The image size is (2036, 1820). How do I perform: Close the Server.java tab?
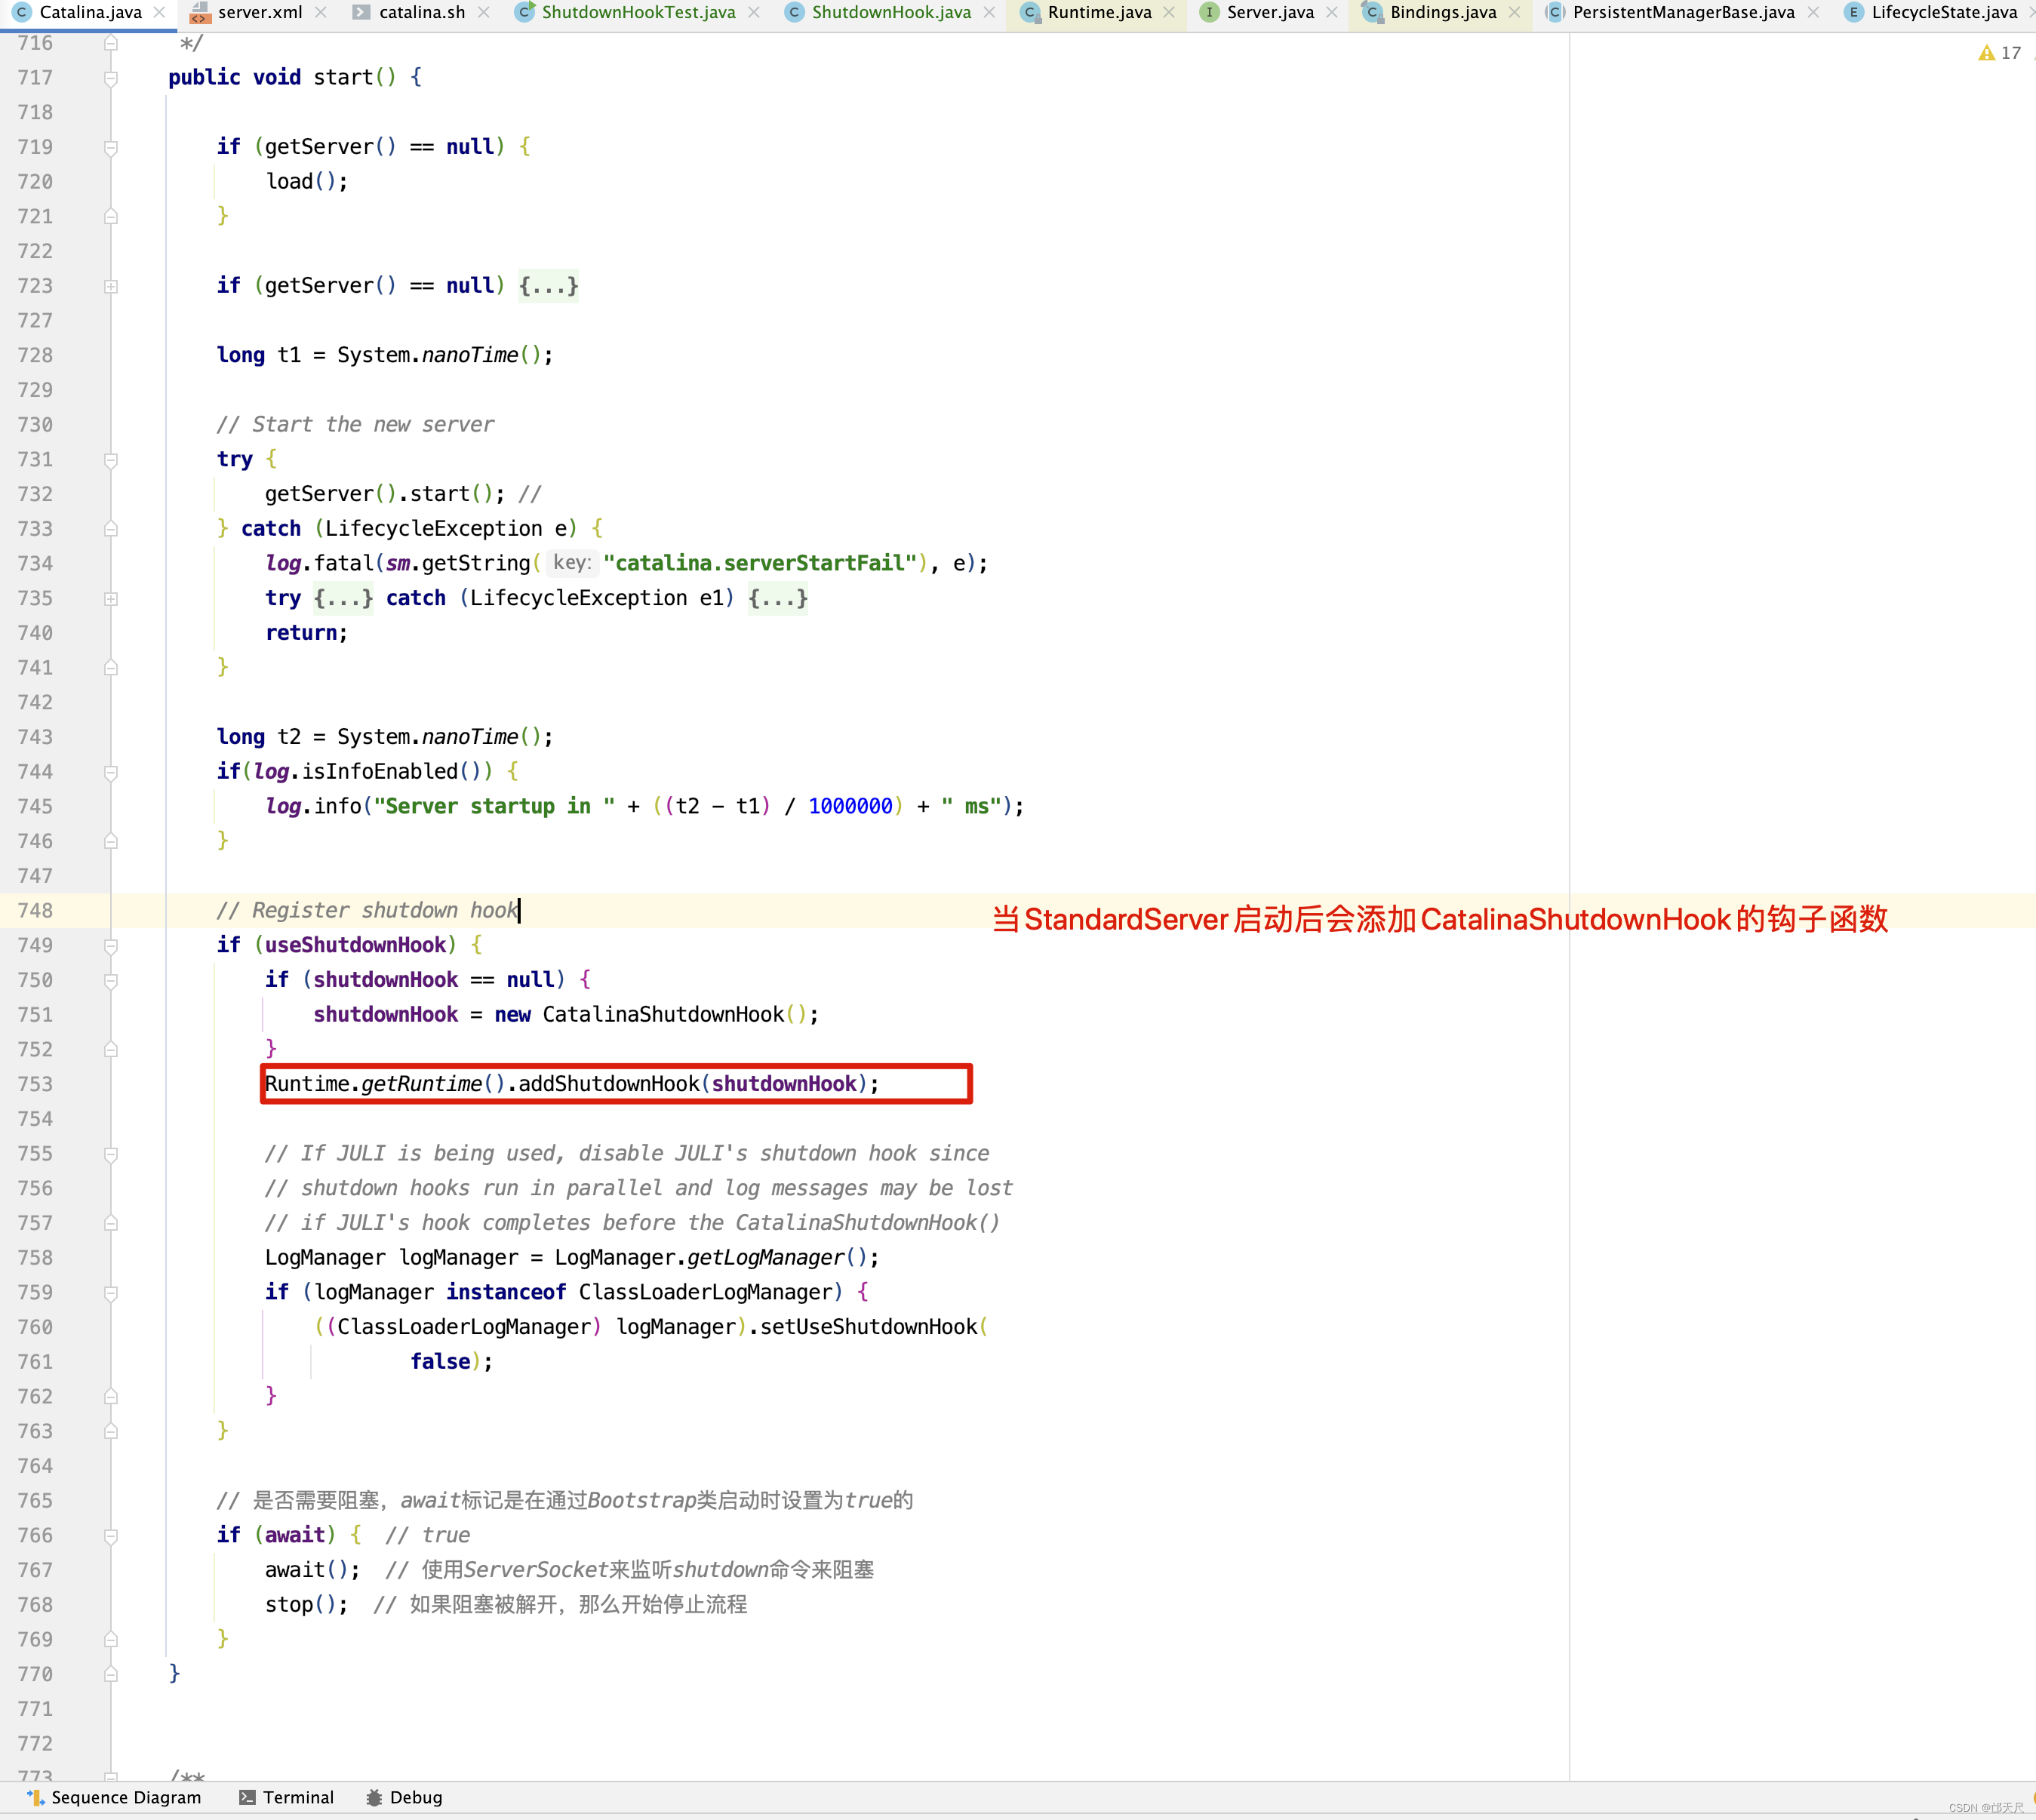click(1331, 12)
